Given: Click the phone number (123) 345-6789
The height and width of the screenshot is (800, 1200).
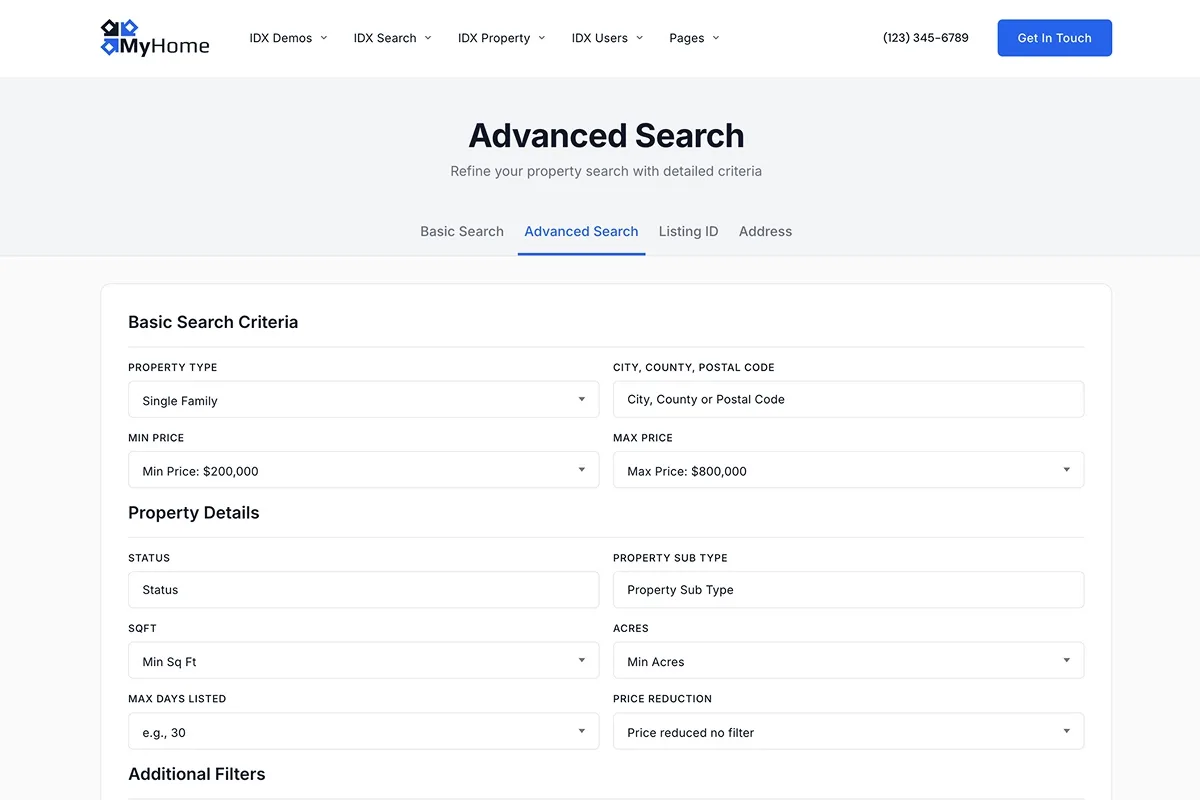Looking at the screenshot, I should coord(926,38).
